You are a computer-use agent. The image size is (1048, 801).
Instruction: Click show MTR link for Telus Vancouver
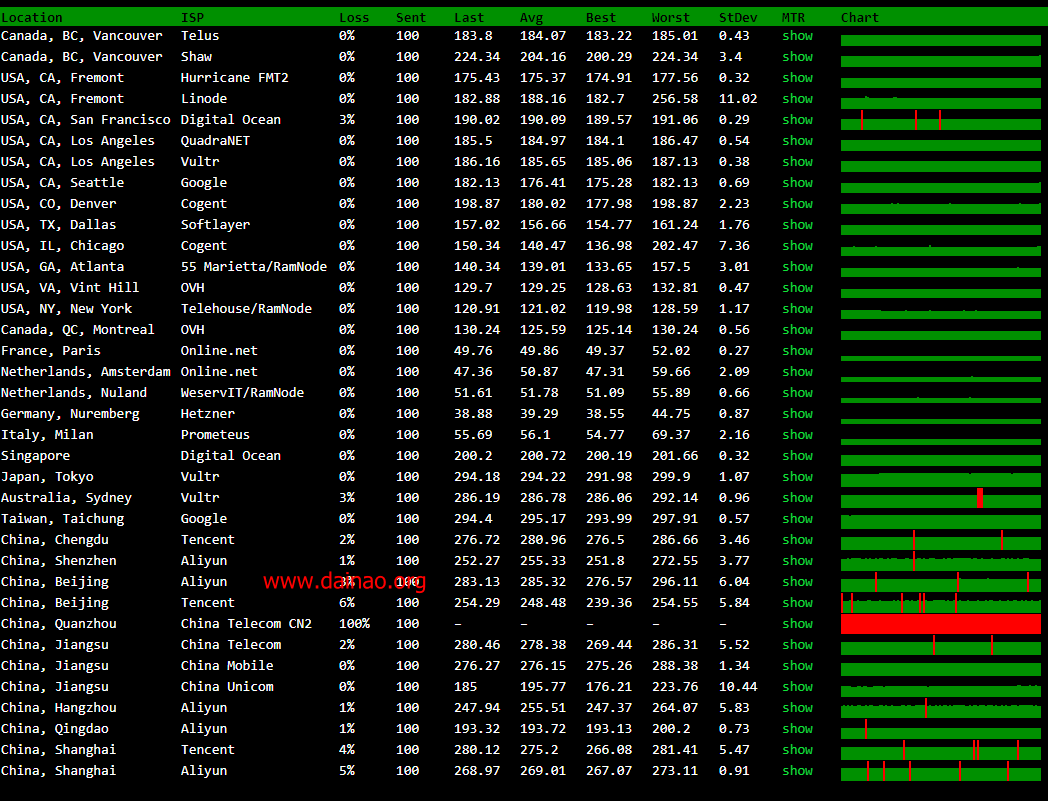click(797, 36)
